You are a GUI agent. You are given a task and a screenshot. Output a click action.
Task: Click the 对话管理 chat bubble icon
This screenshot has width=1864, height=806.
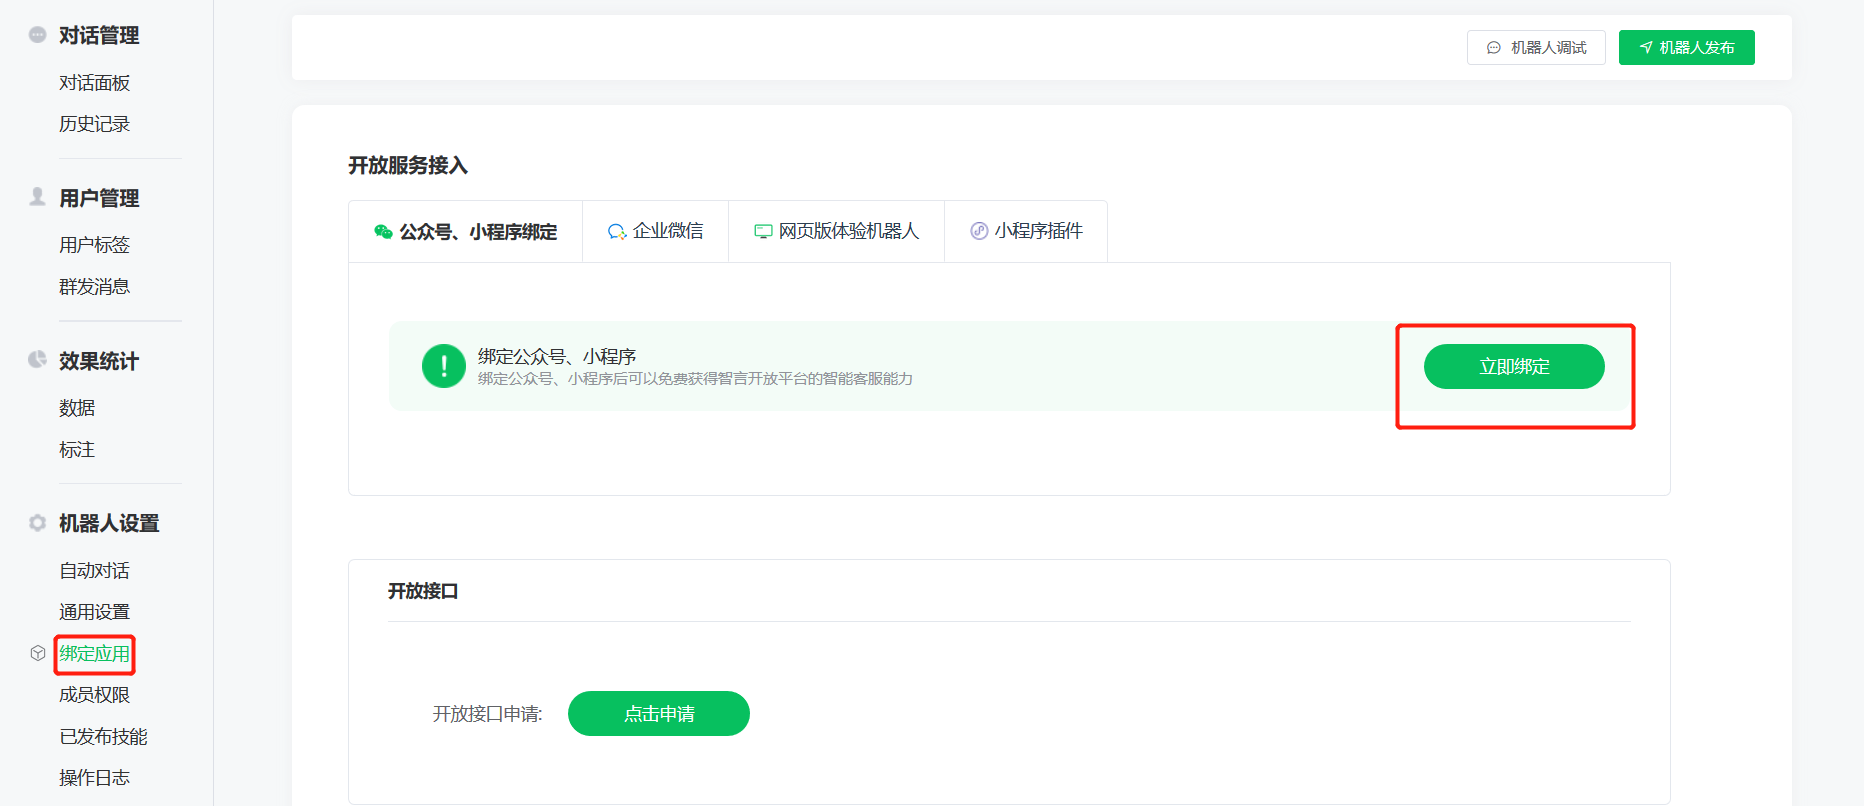coord(37,34)
